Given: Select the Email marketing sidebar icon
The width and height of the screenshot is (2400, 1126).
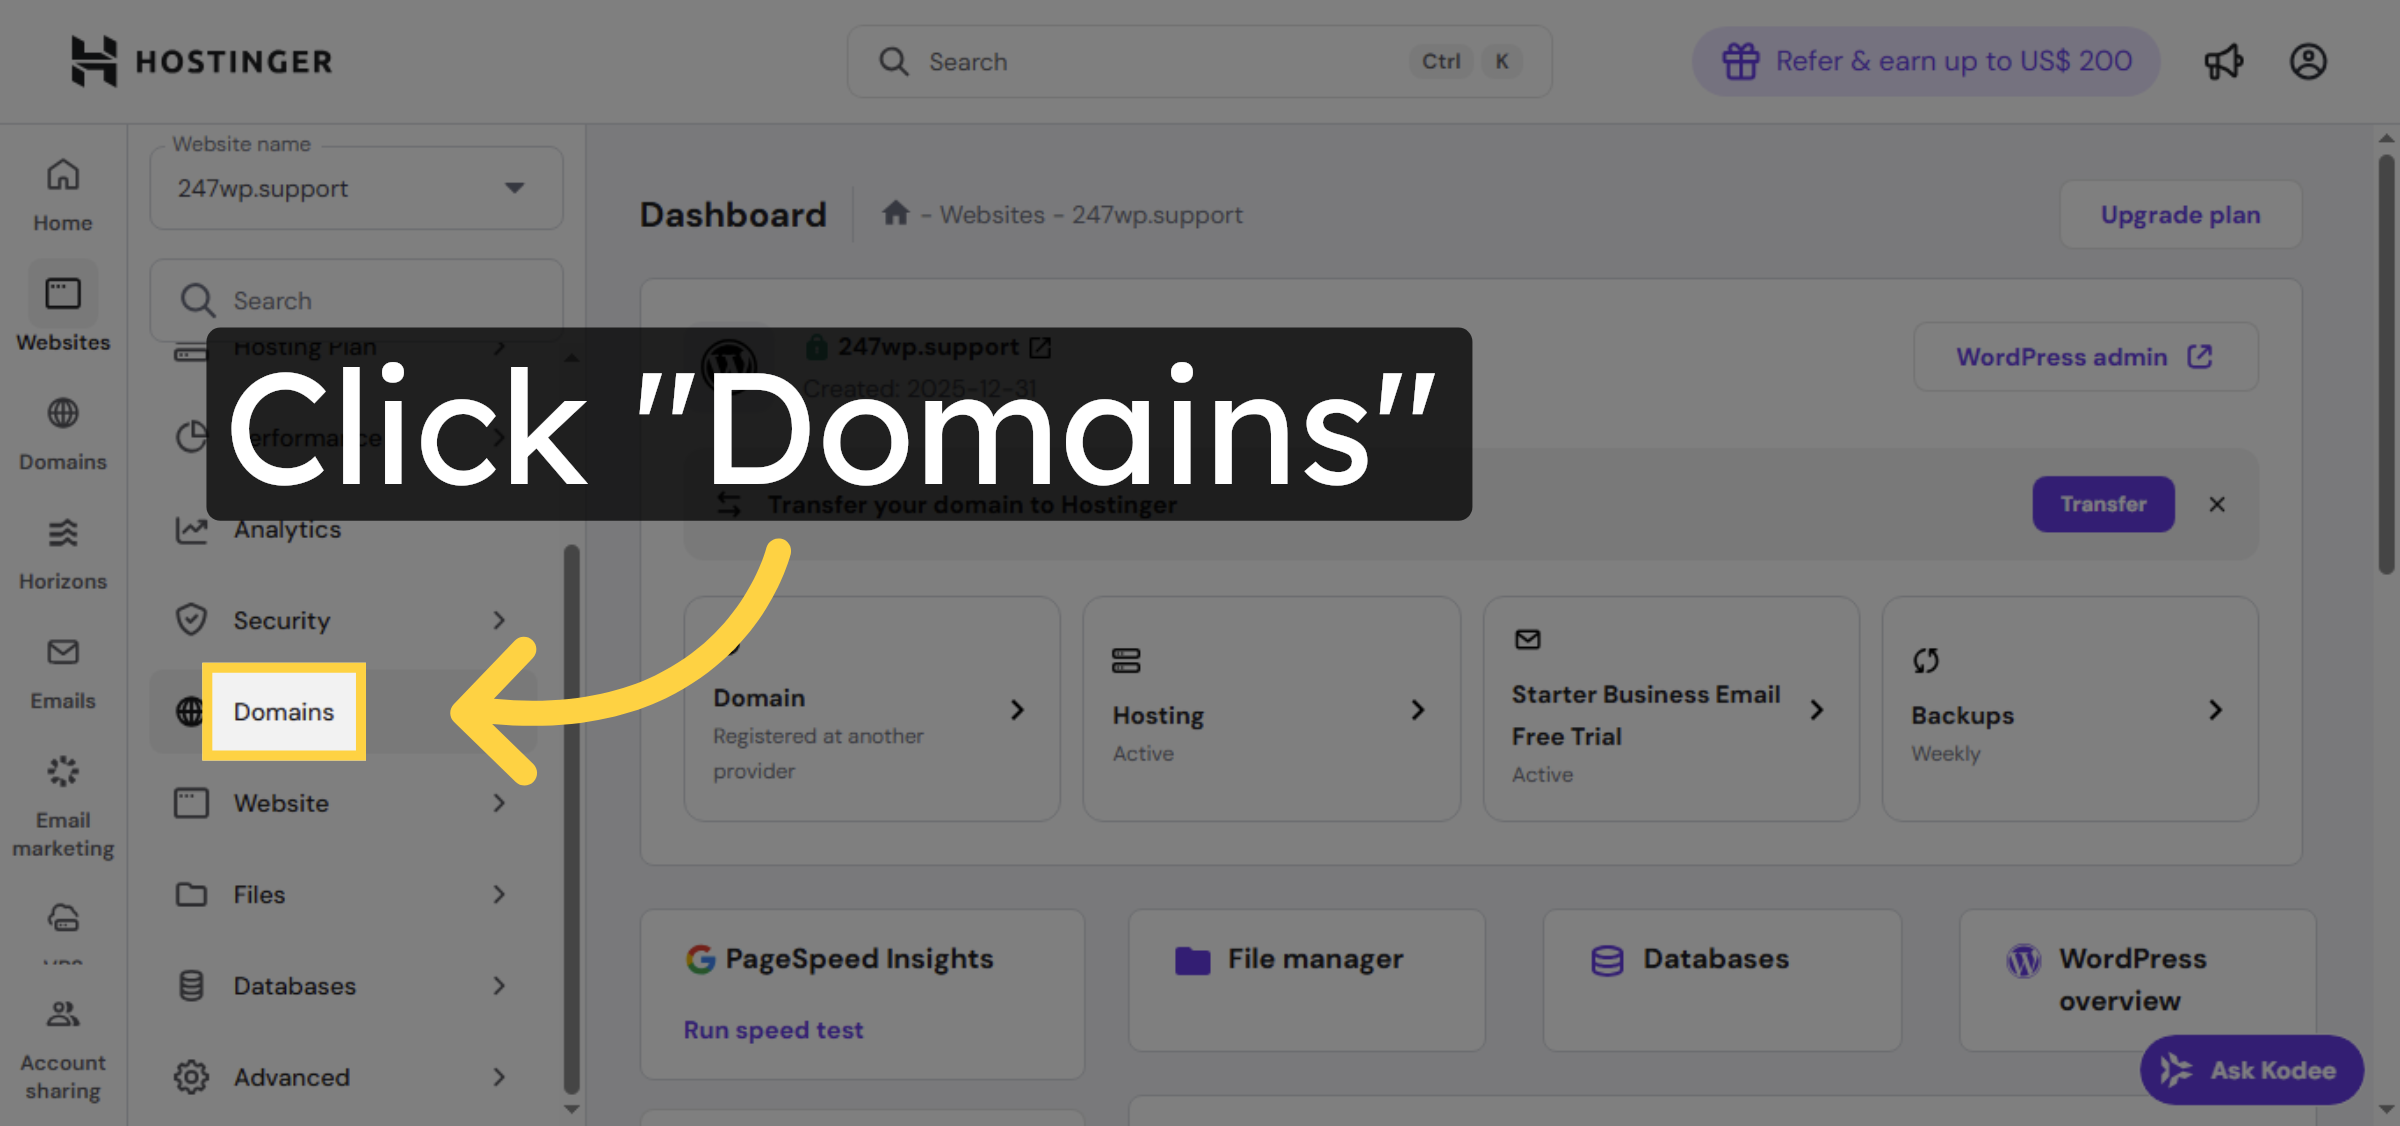Looking at the screenshot, I should [x=62, y=790].
